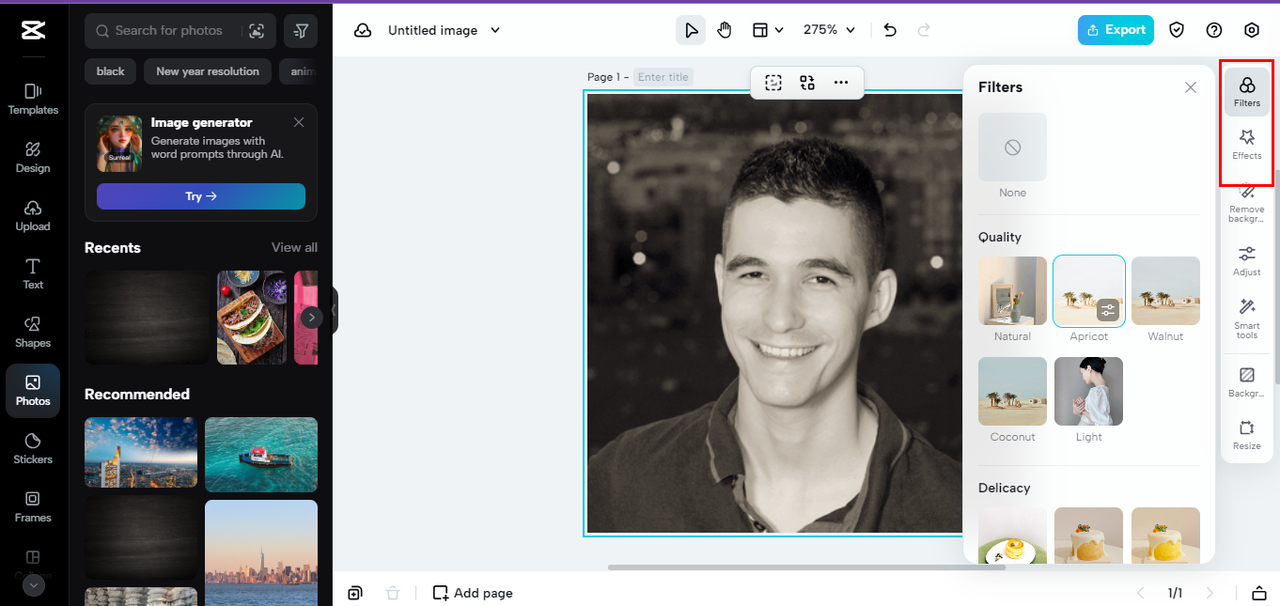Open the Shapes panel
The height and width of the screenshot is (606, 1280).
33,331
